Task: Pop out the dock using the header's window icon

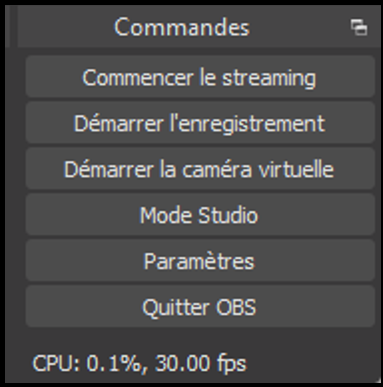Action: pyautogui.click(x=359, y=27)
